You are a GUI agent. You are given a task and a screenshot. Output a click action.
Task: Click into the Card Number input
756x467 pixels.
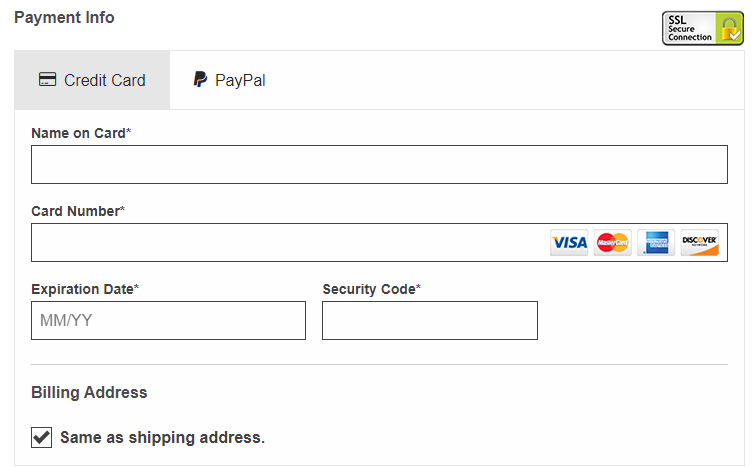point(285,243)
